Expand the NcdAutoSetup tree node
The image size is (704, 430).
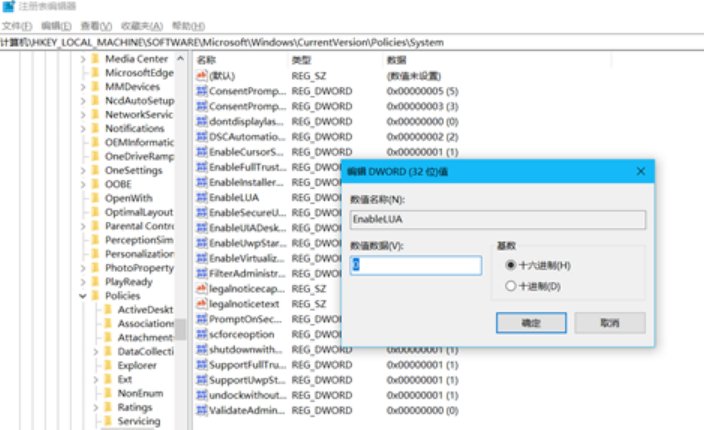83,101
